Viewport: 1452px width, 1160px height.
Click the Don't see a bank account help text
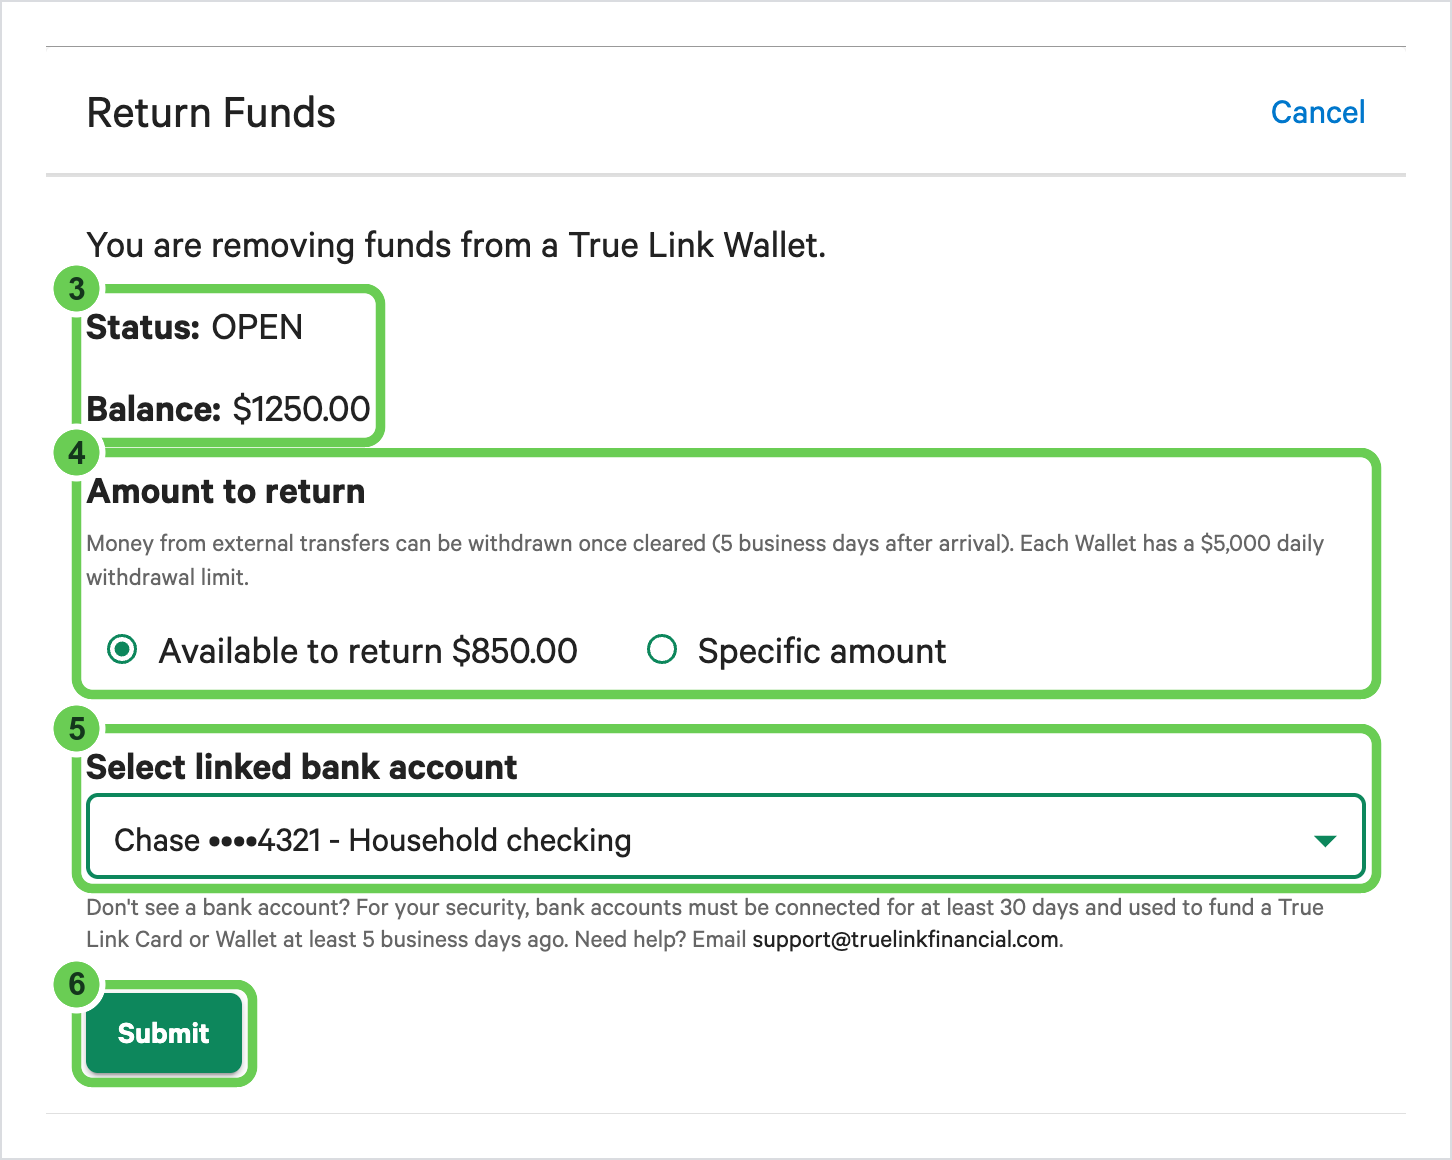[x=705, y=923]
